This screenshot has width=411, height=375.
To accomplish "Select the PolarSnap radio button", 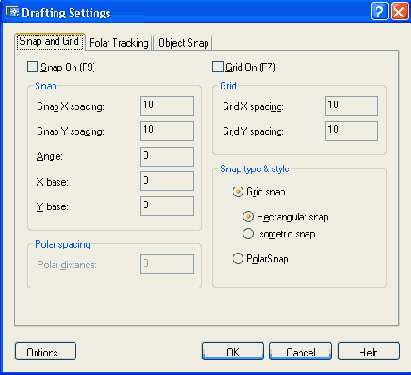I will [238, 258].
